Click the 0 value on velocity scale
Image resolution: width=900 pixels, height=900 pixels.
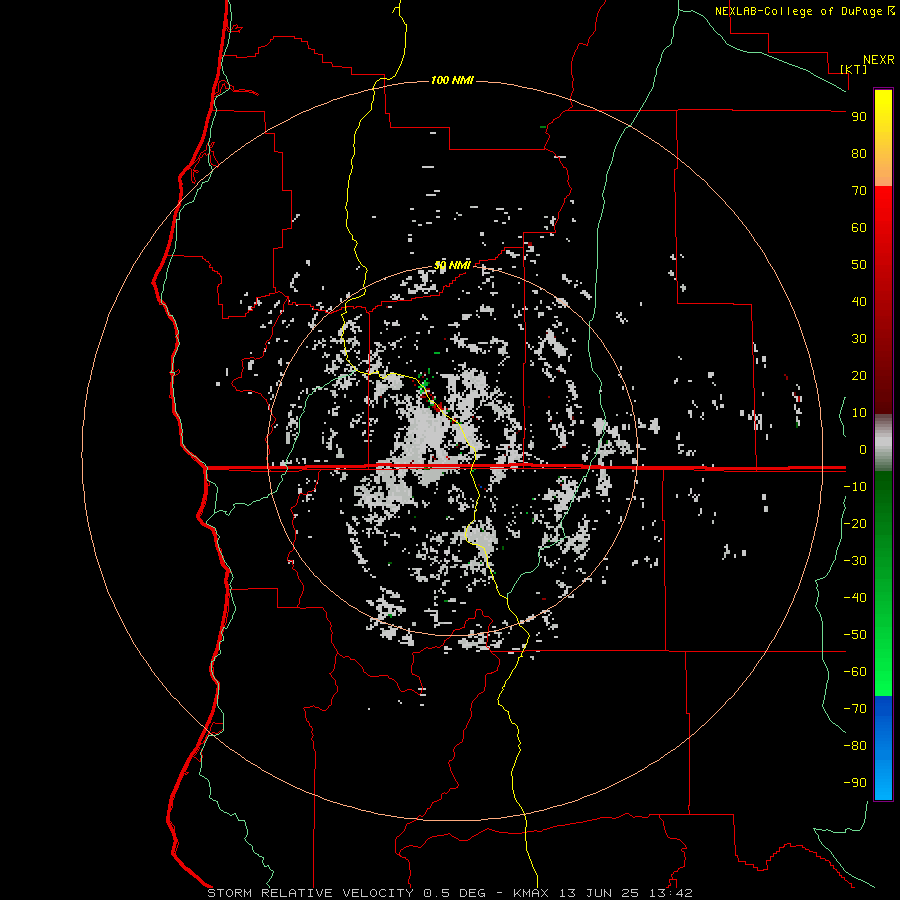[x=863, y=450]
